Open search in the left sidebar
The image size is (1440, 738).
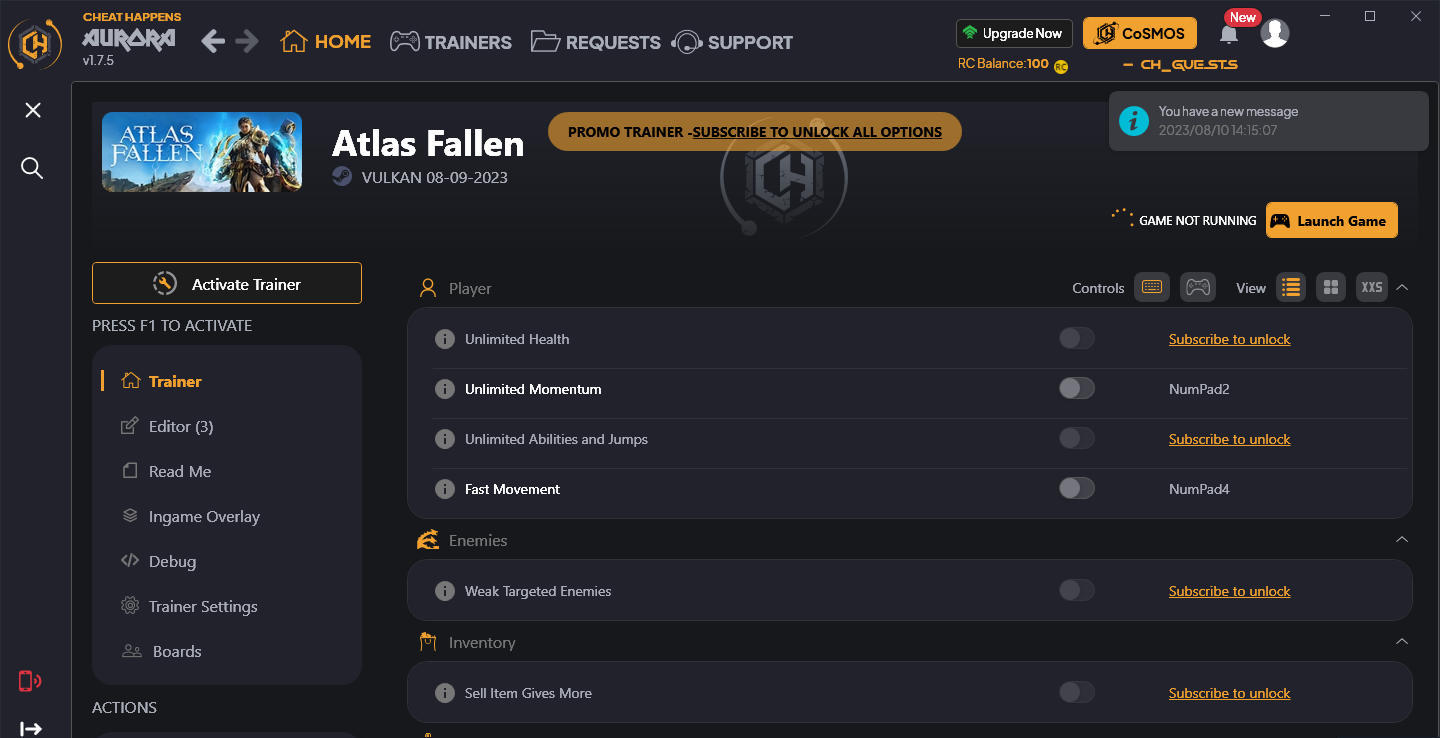pos(32,168)
